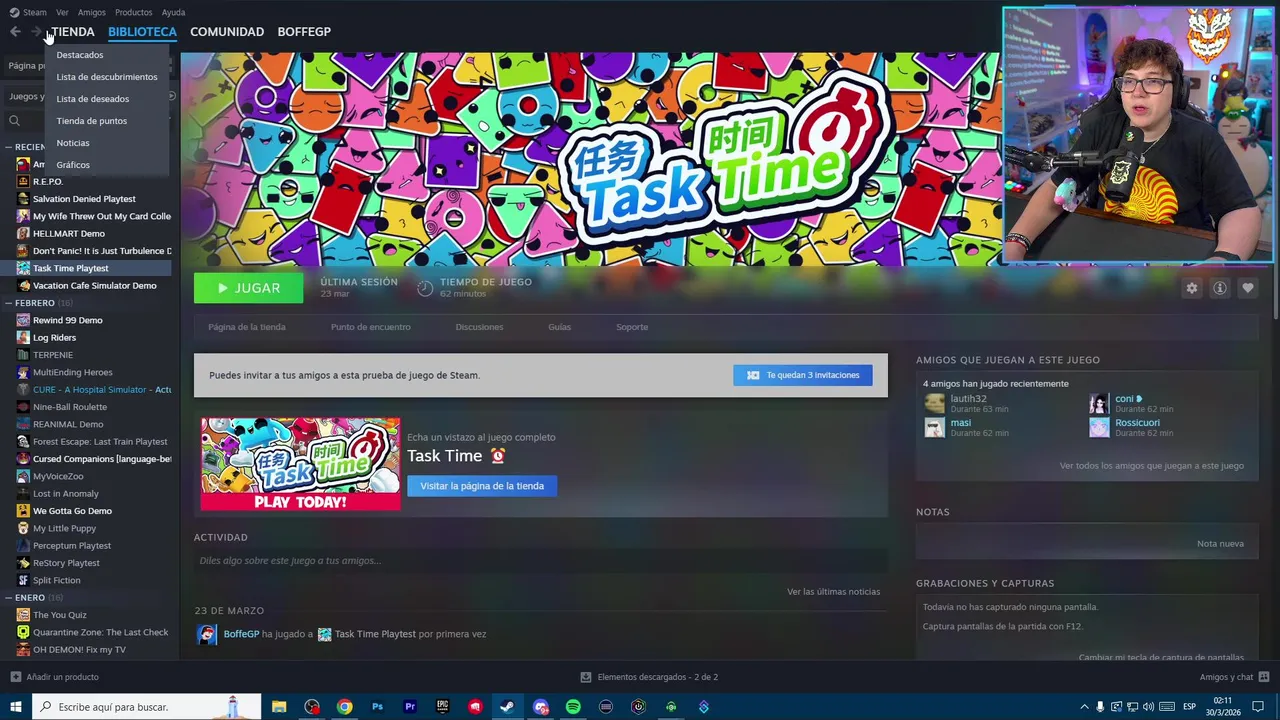Collapse the ENERO group

pyautogui.click(x=8, y=598)
